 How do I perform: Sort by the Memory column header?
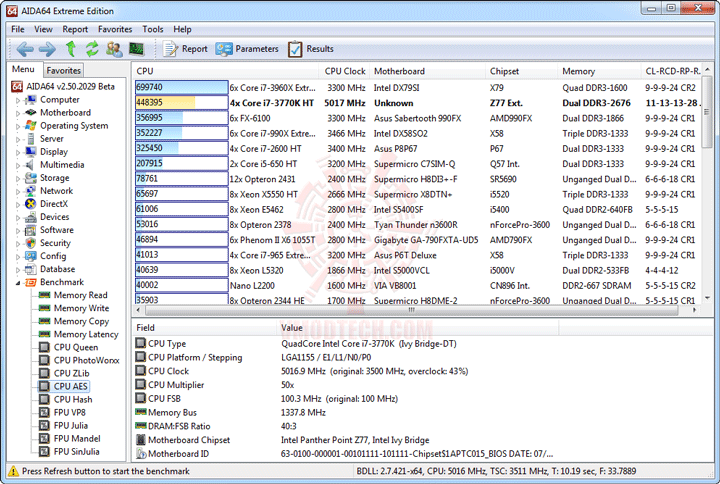(599, 71)
